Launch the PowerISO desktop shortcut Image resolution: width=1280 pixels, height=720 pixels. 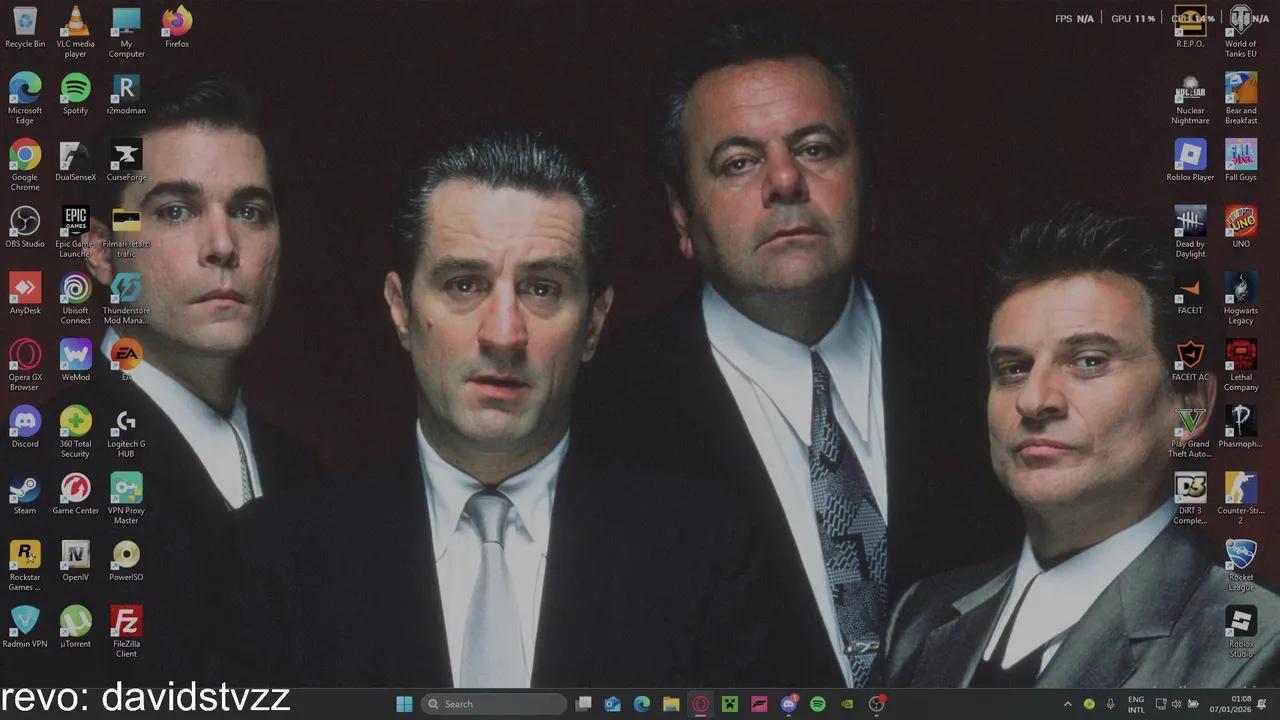click(x=126, y=561)
